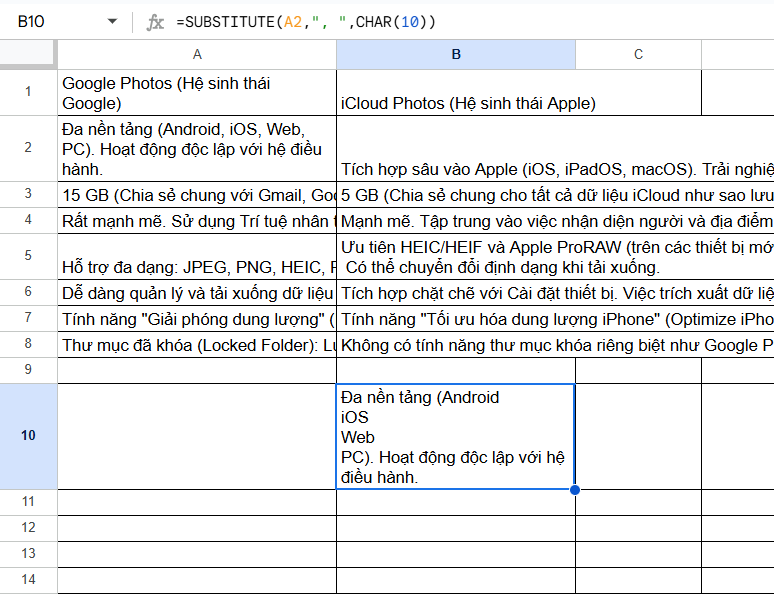Click empty cell B9

456,370
